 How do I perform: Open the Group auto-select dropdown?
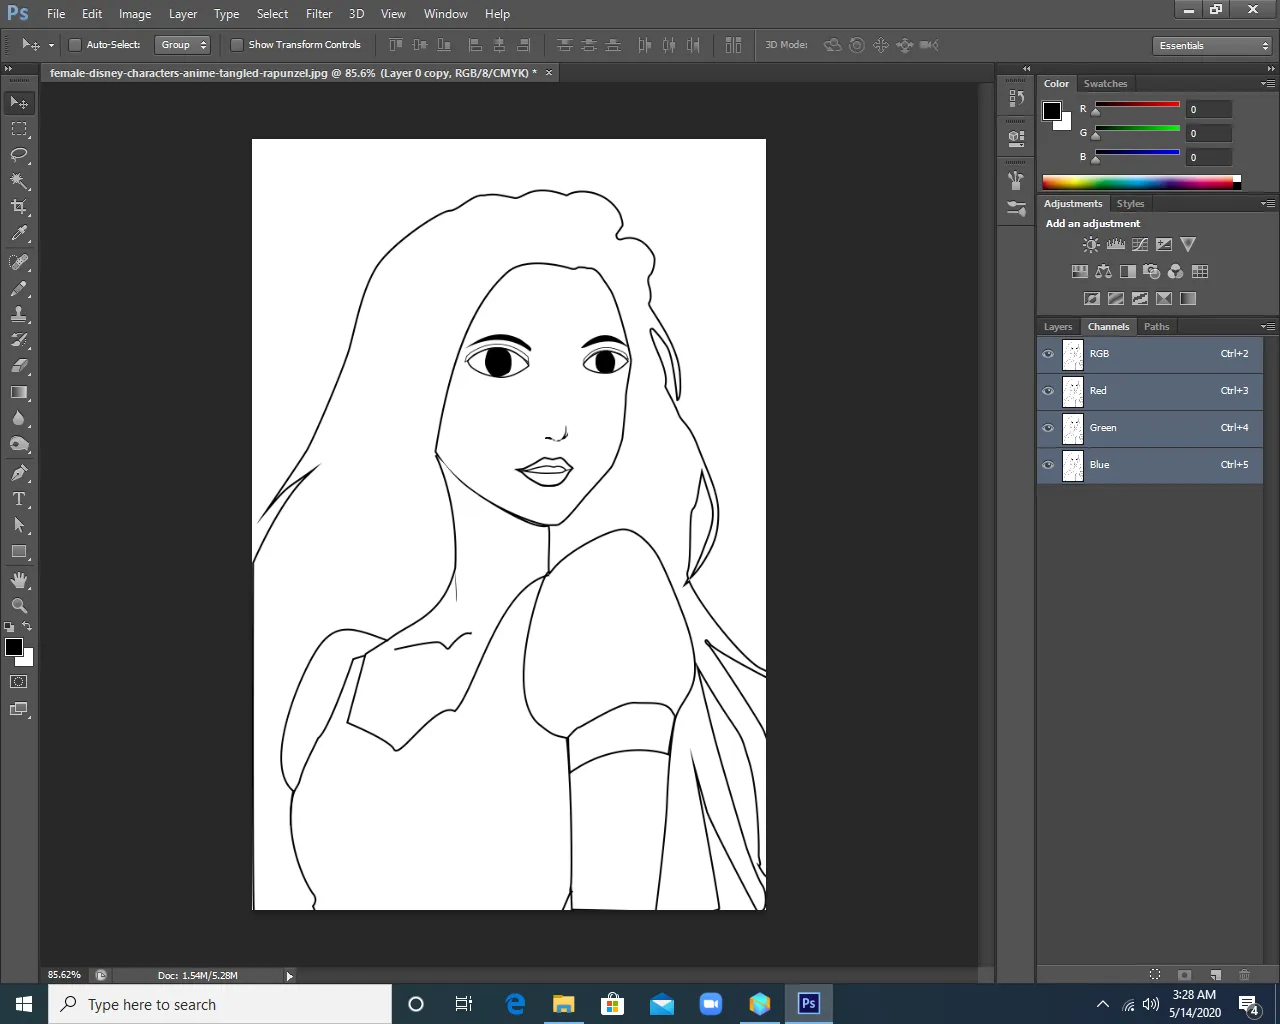point(183,45)
